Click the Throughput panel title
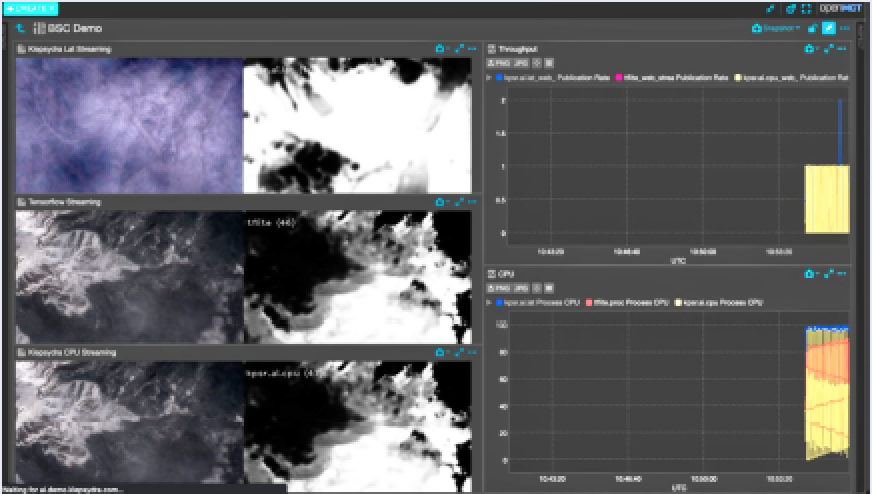The width and height of the screenshot is (872, 494). click(x=518, y=49)
